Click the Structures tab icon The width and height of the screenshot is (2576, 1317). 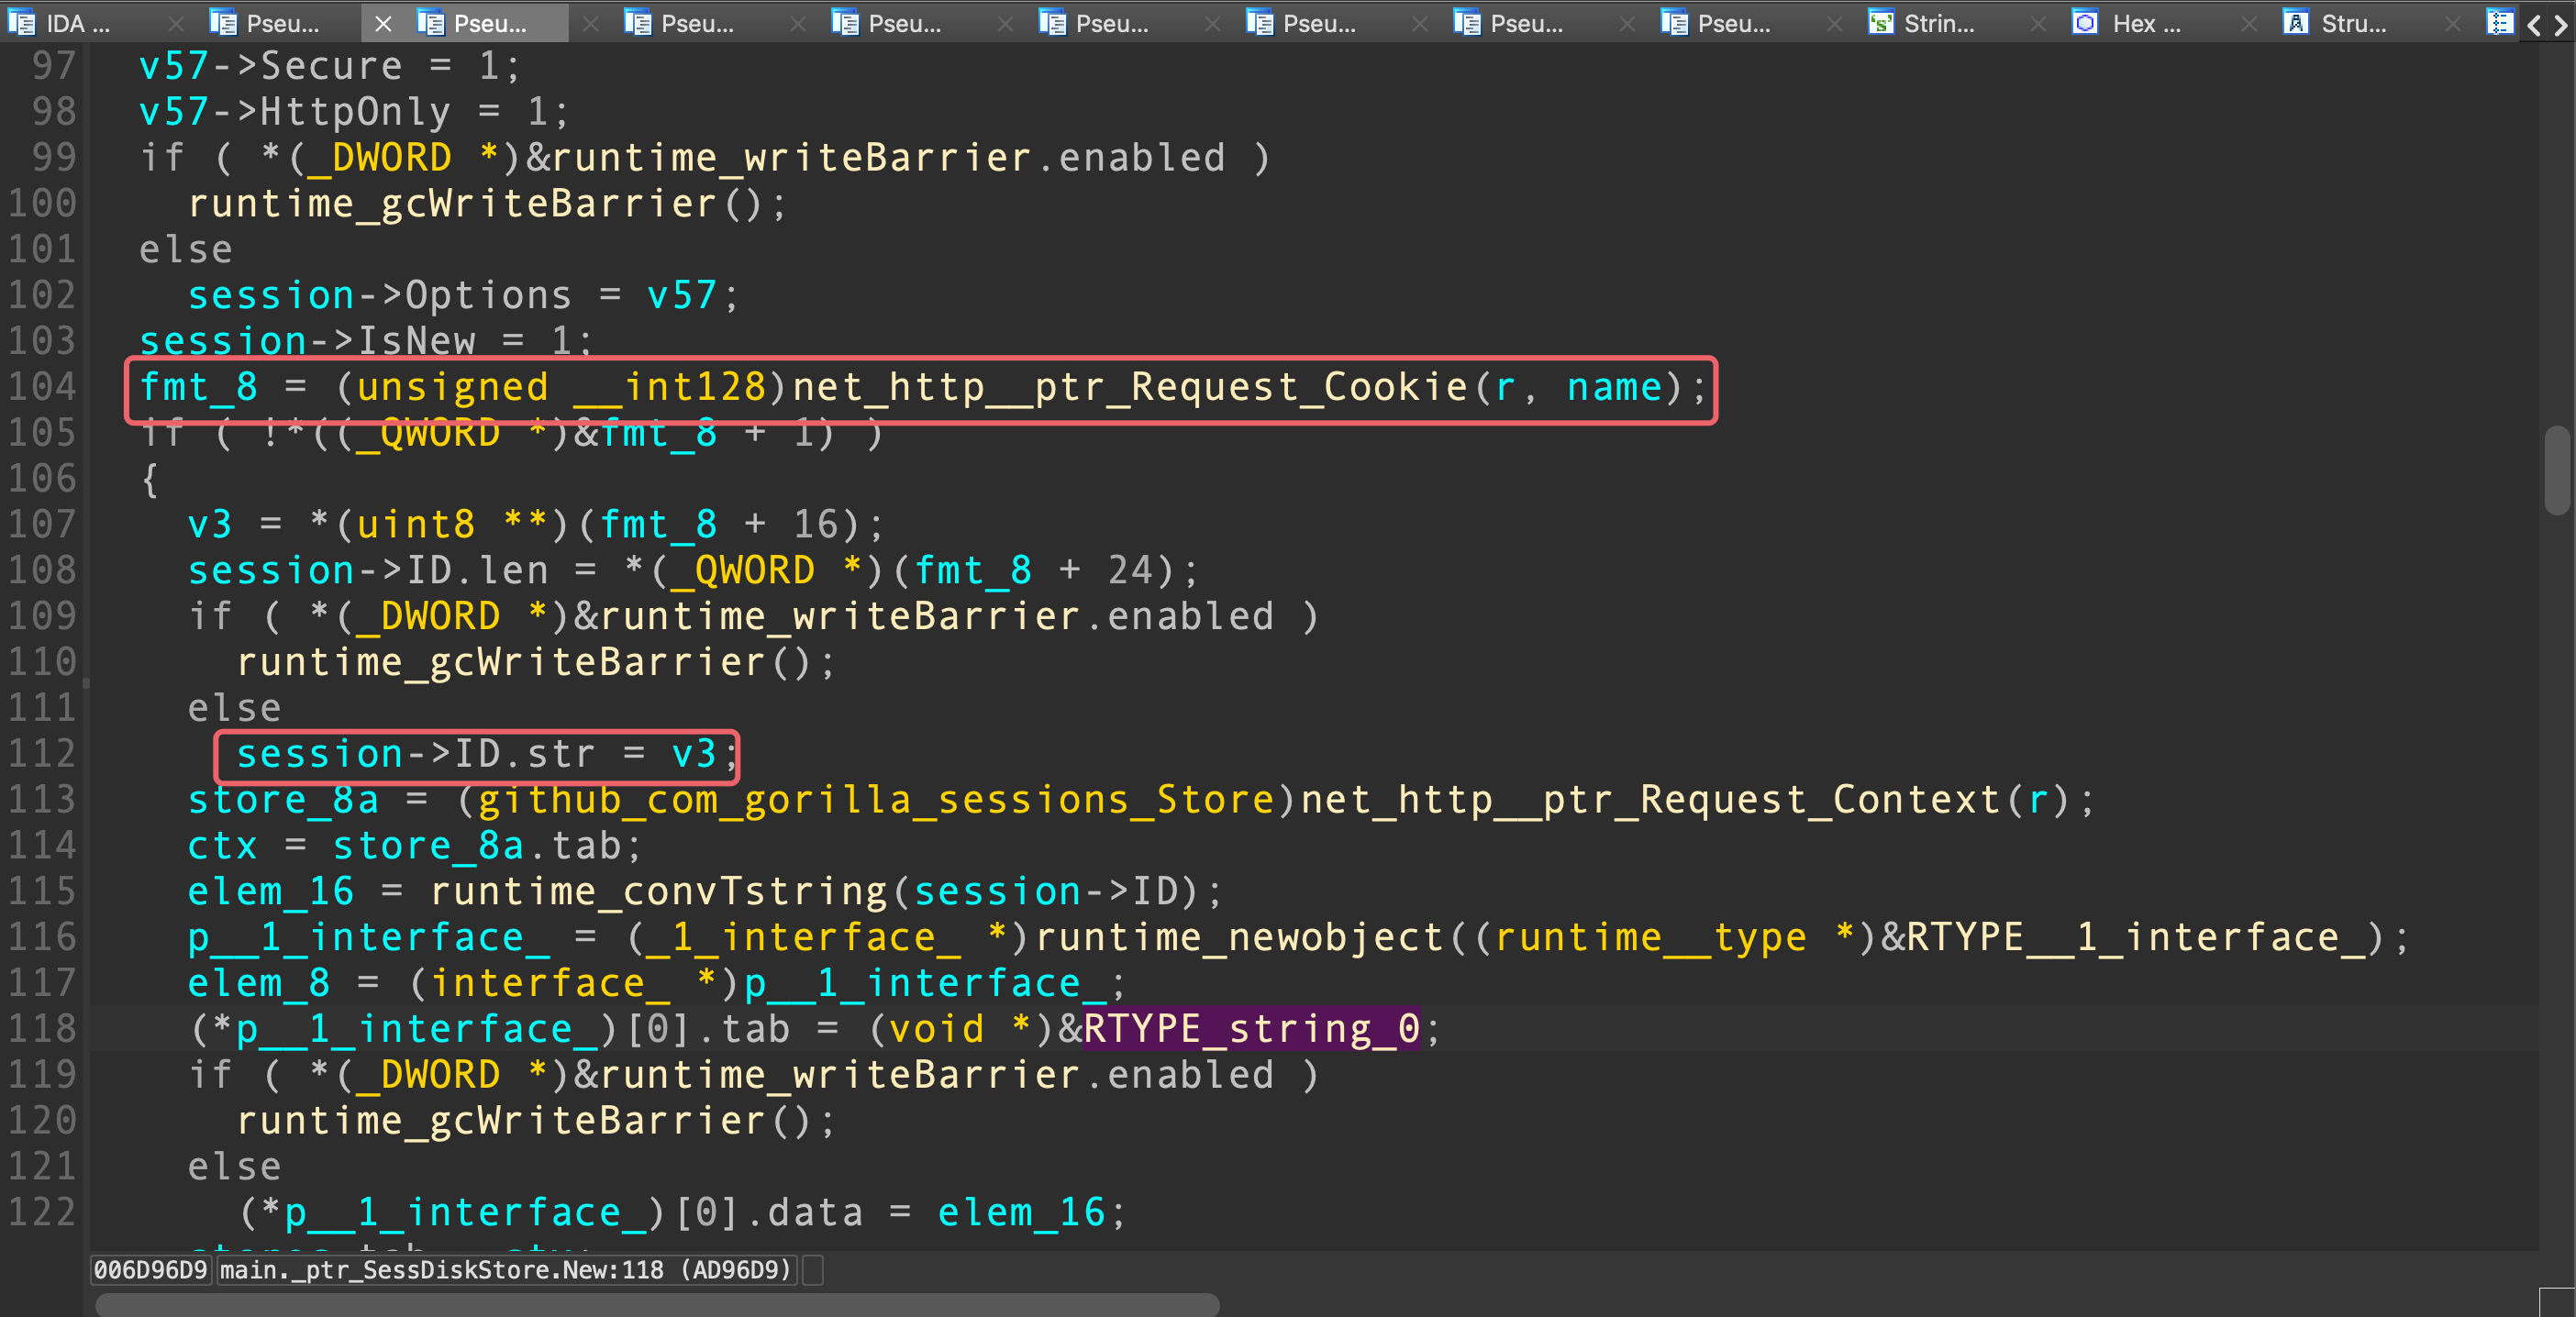(x=2296, y=22)
